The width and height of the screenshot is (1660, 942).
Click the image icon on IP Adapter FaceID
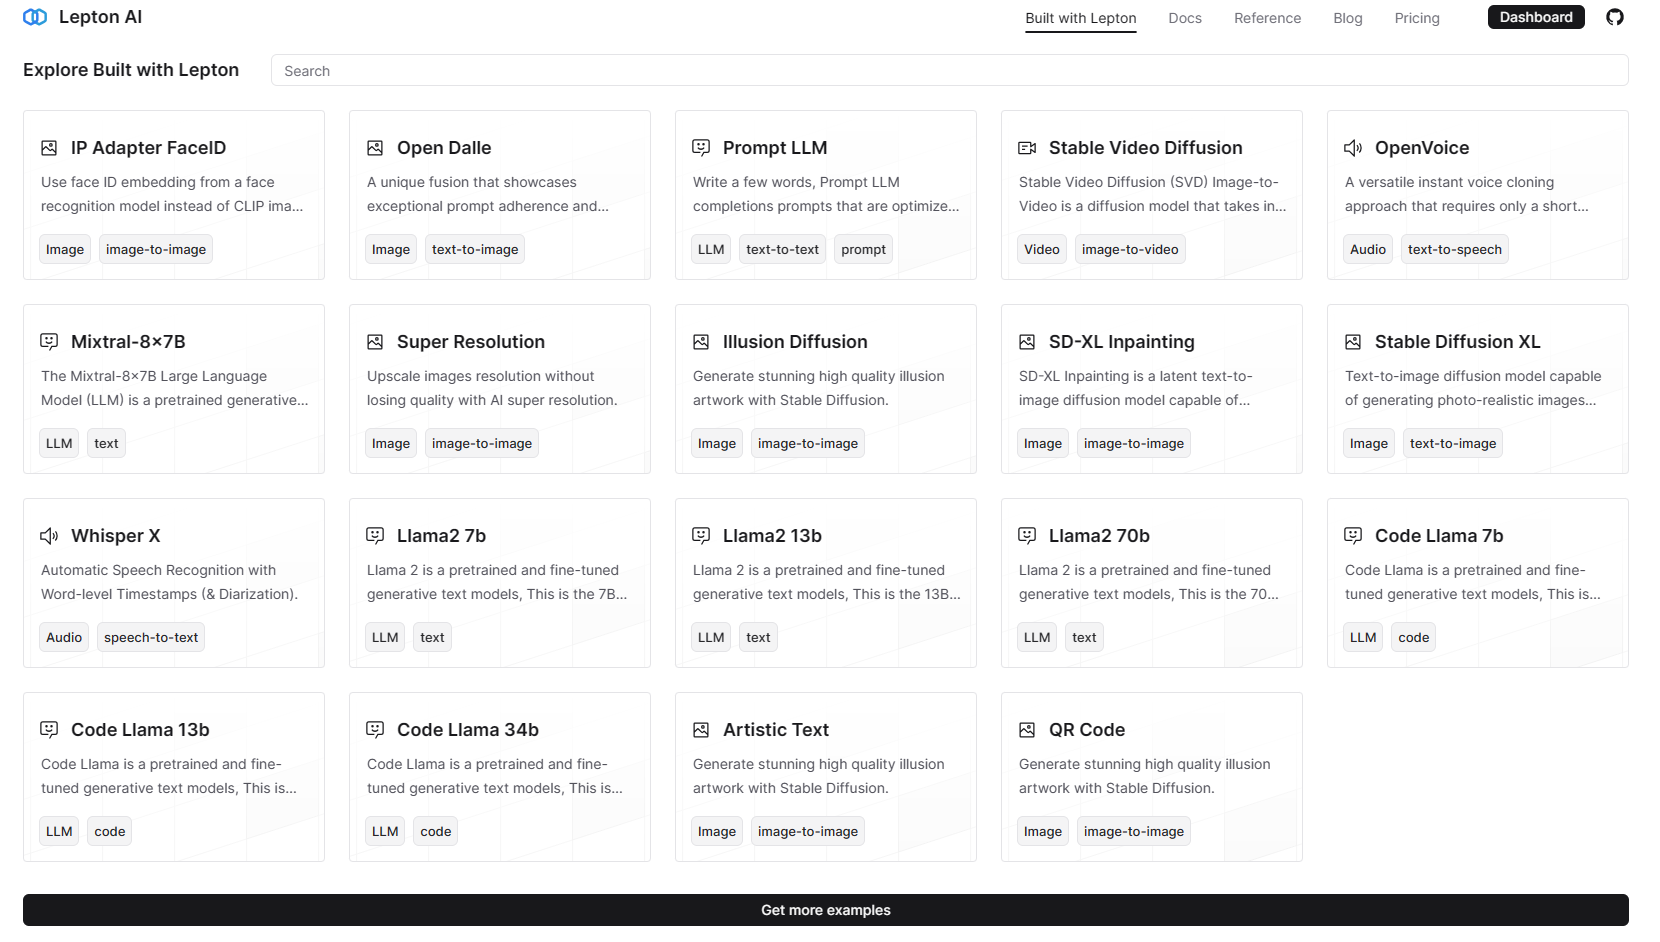point(49,148)
